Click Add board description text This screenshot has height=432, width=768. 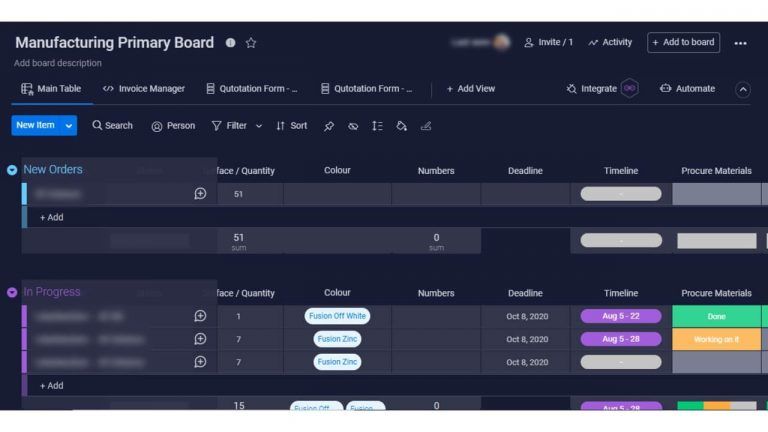(x=58, y=63)
